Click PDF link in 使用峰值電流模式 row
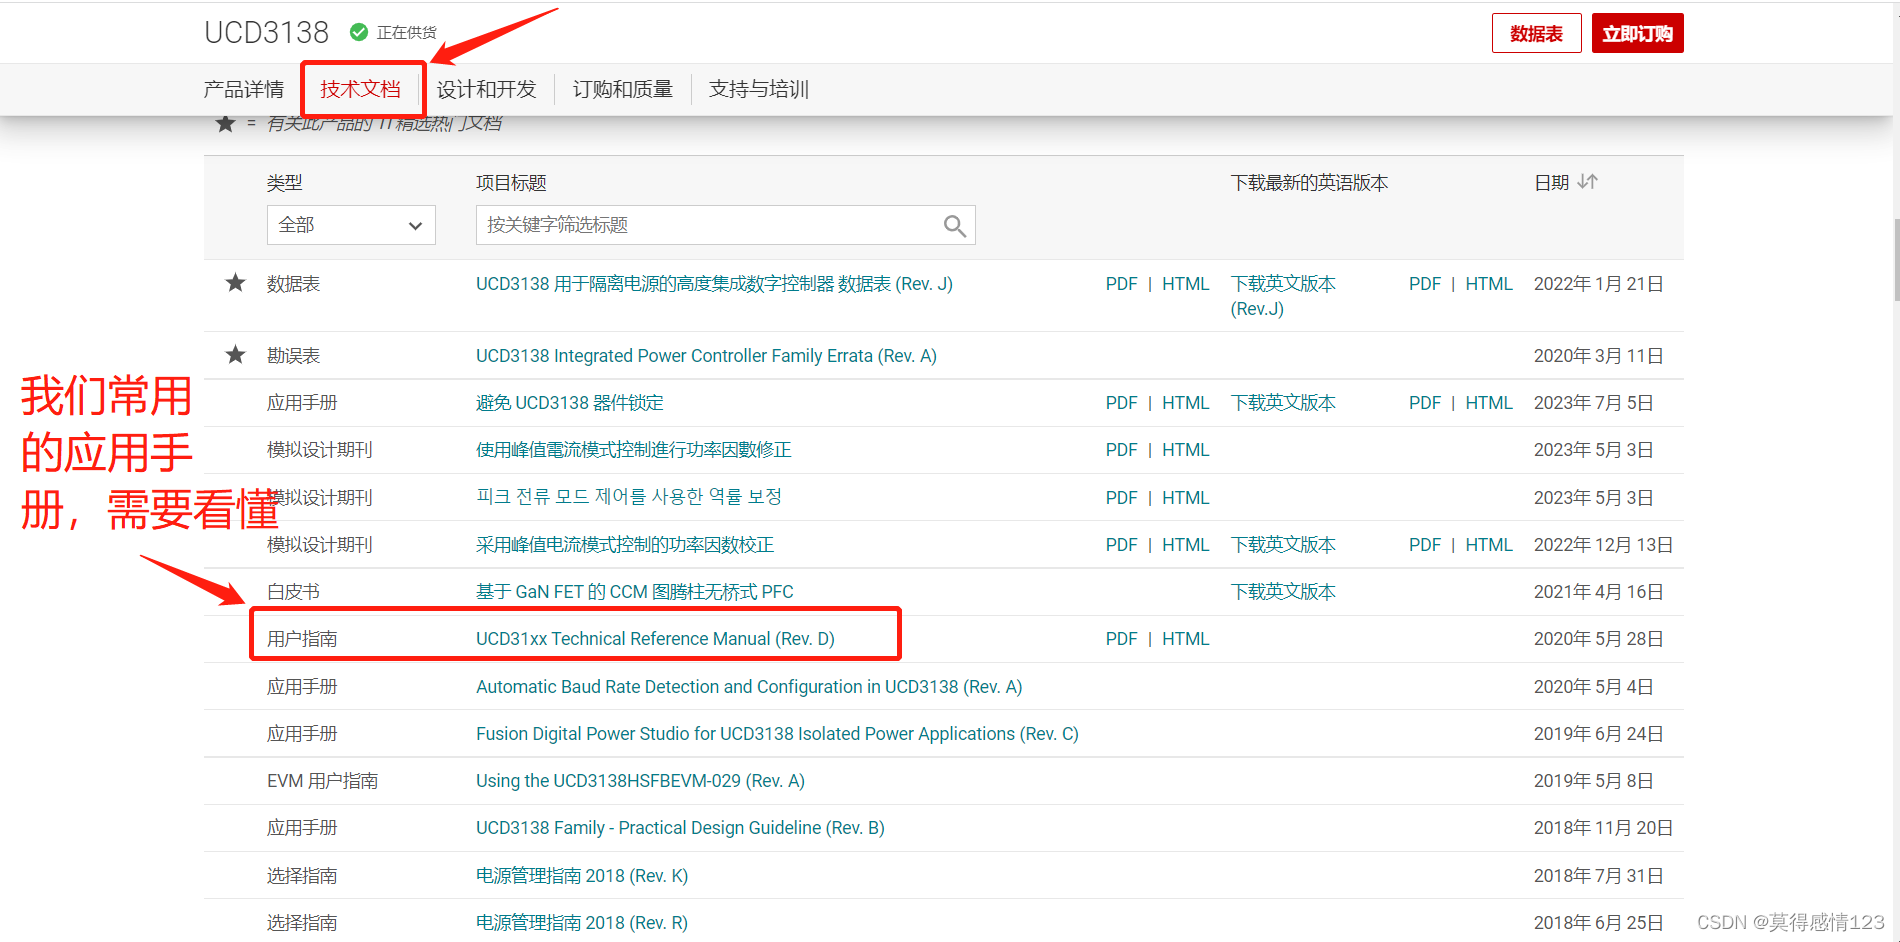This screenshot has height=942, width=1900. point(1121,450)
